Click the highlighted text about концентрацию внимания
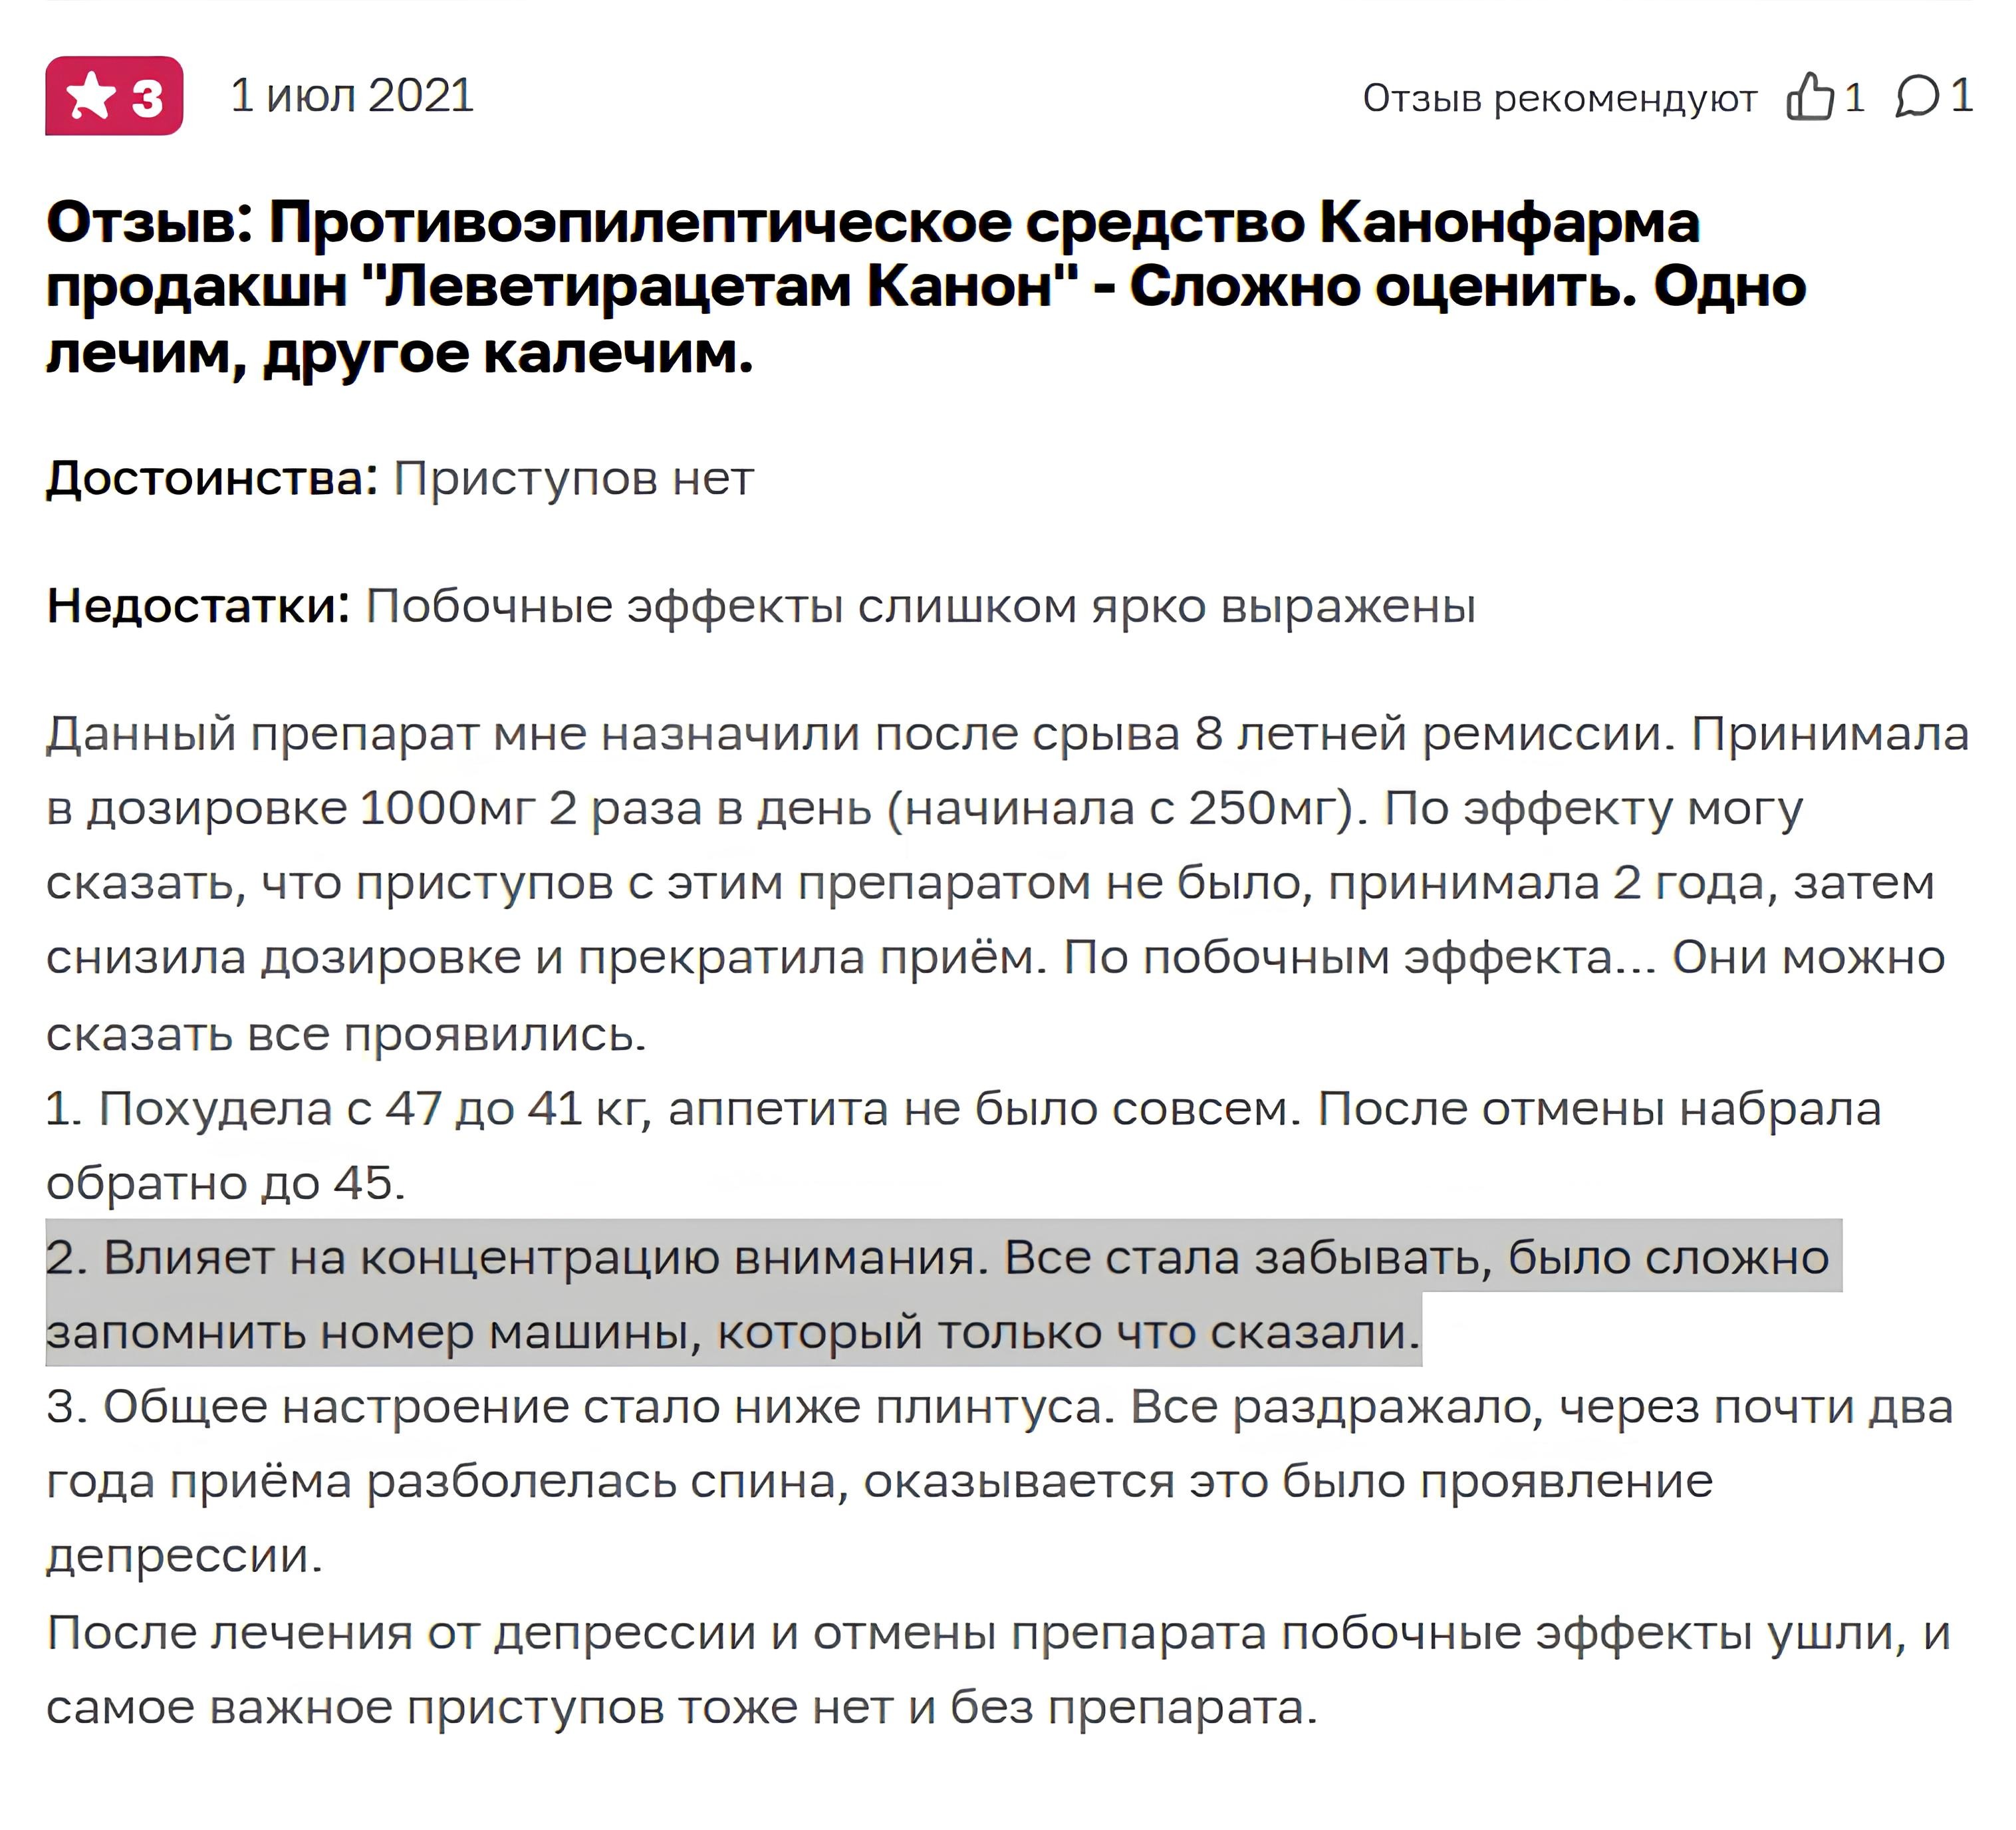The width and height of the screenshot is (2016, 1830). 943,1293
